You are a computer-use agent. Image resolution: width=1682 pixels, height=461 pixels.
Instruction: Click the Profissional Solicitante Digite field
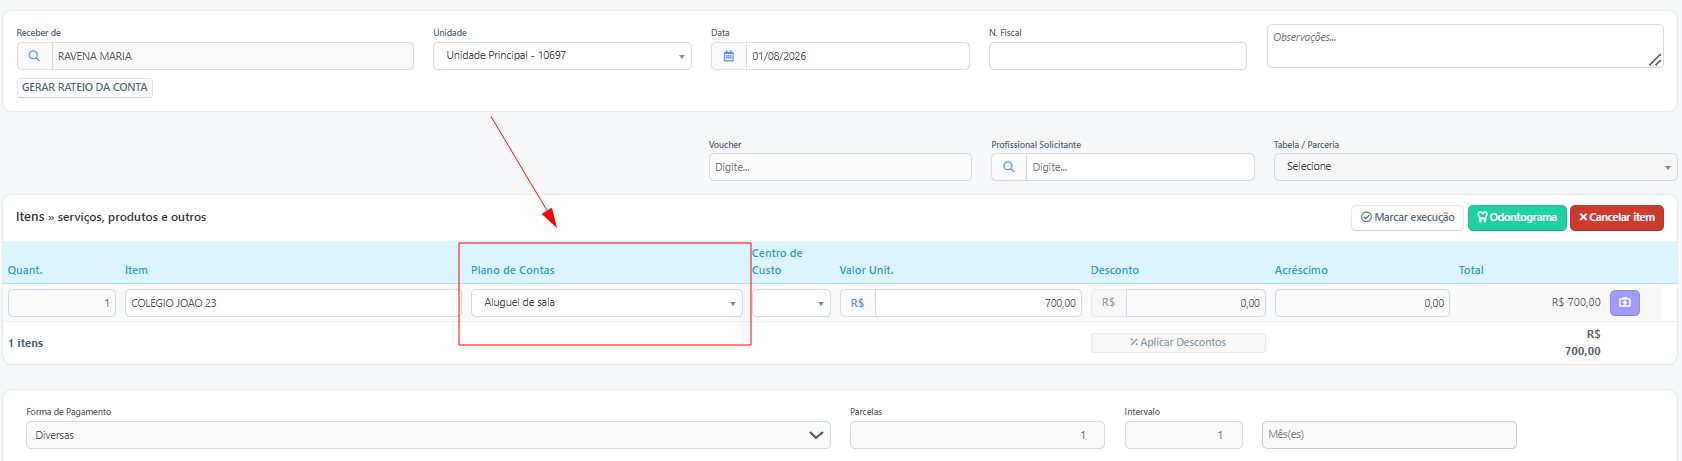point(1140,167)
